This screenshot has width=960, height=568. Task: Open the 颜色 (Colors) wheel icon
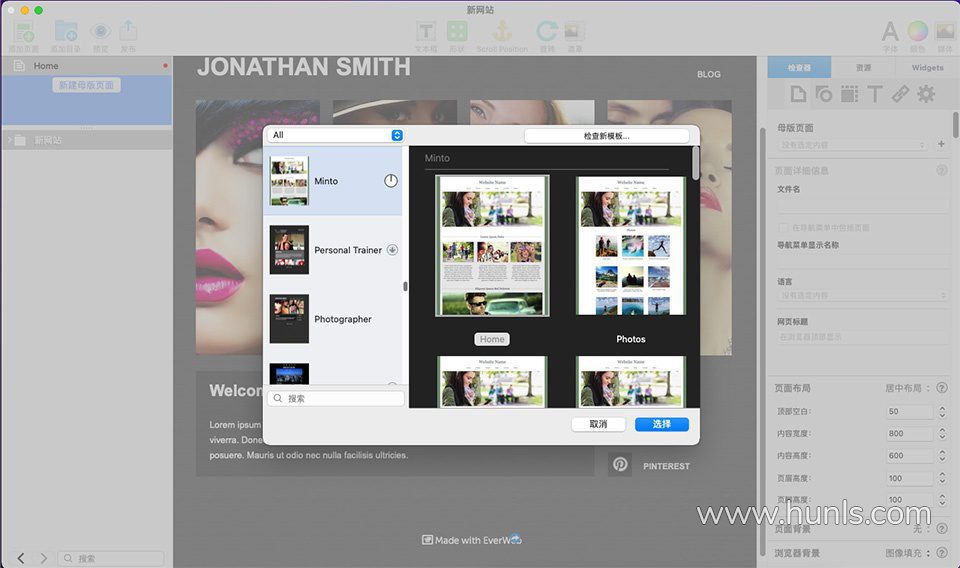(x=917, y=31)
